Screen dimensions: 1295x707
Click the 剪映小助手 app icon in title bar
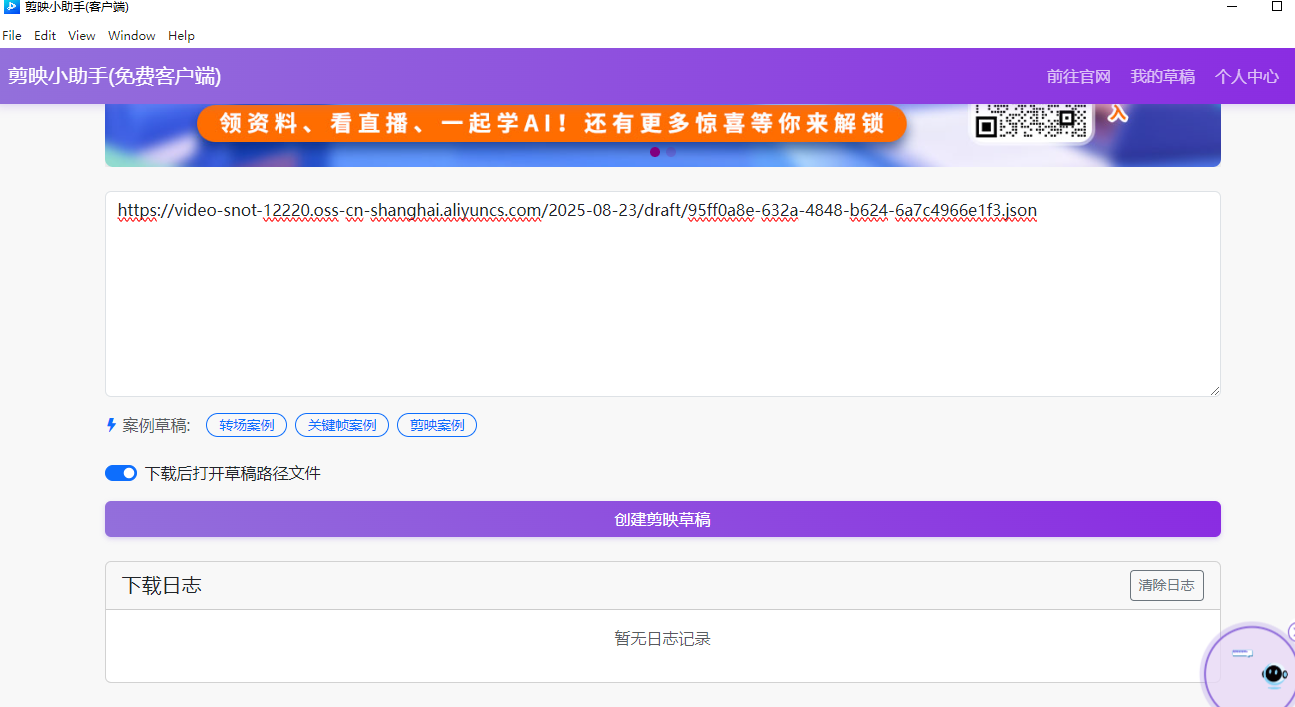[12, 7]
